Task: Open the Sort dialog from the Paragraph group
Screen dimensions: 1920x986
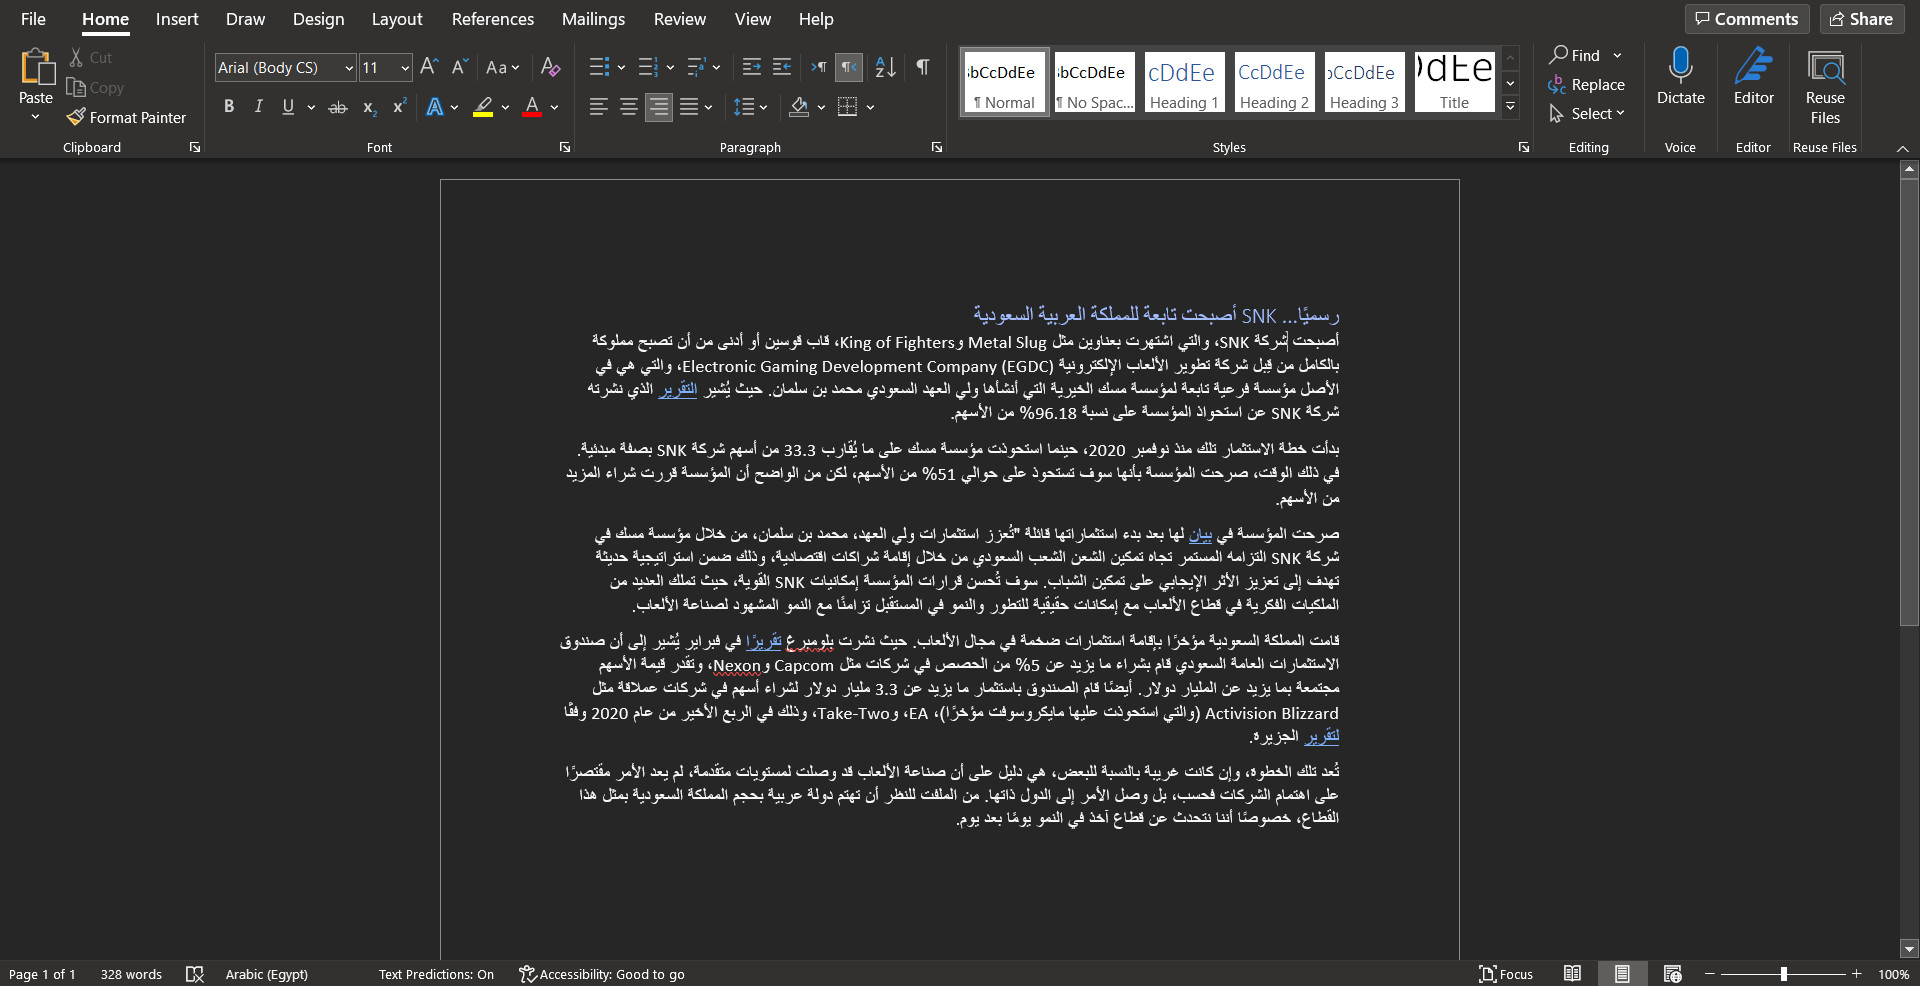Action: [x=884, y=67]
